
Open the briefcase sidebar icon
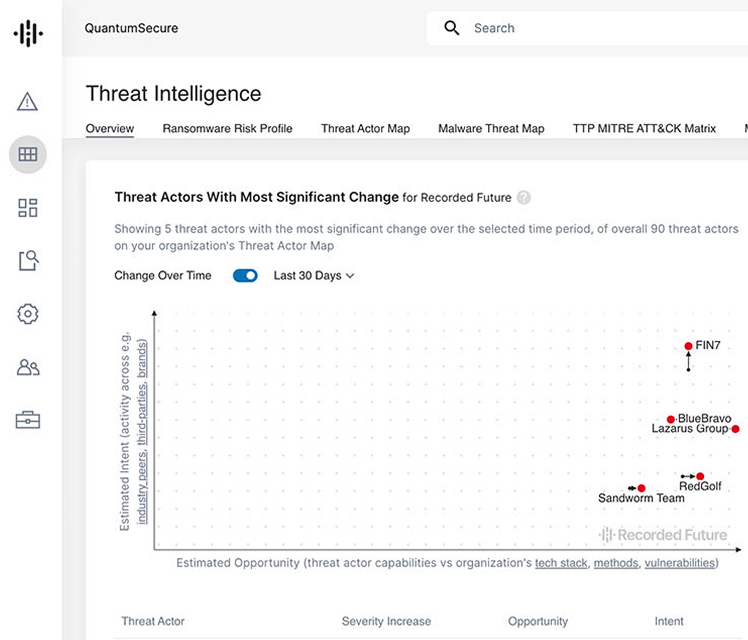pos(28,420)
